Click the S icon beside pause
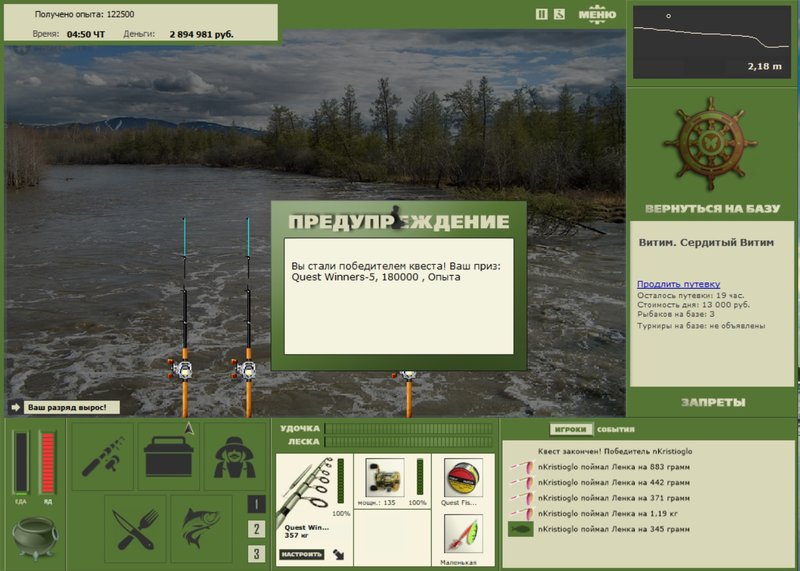The height and width of the screenshot is (571, 800). [559, 14]
